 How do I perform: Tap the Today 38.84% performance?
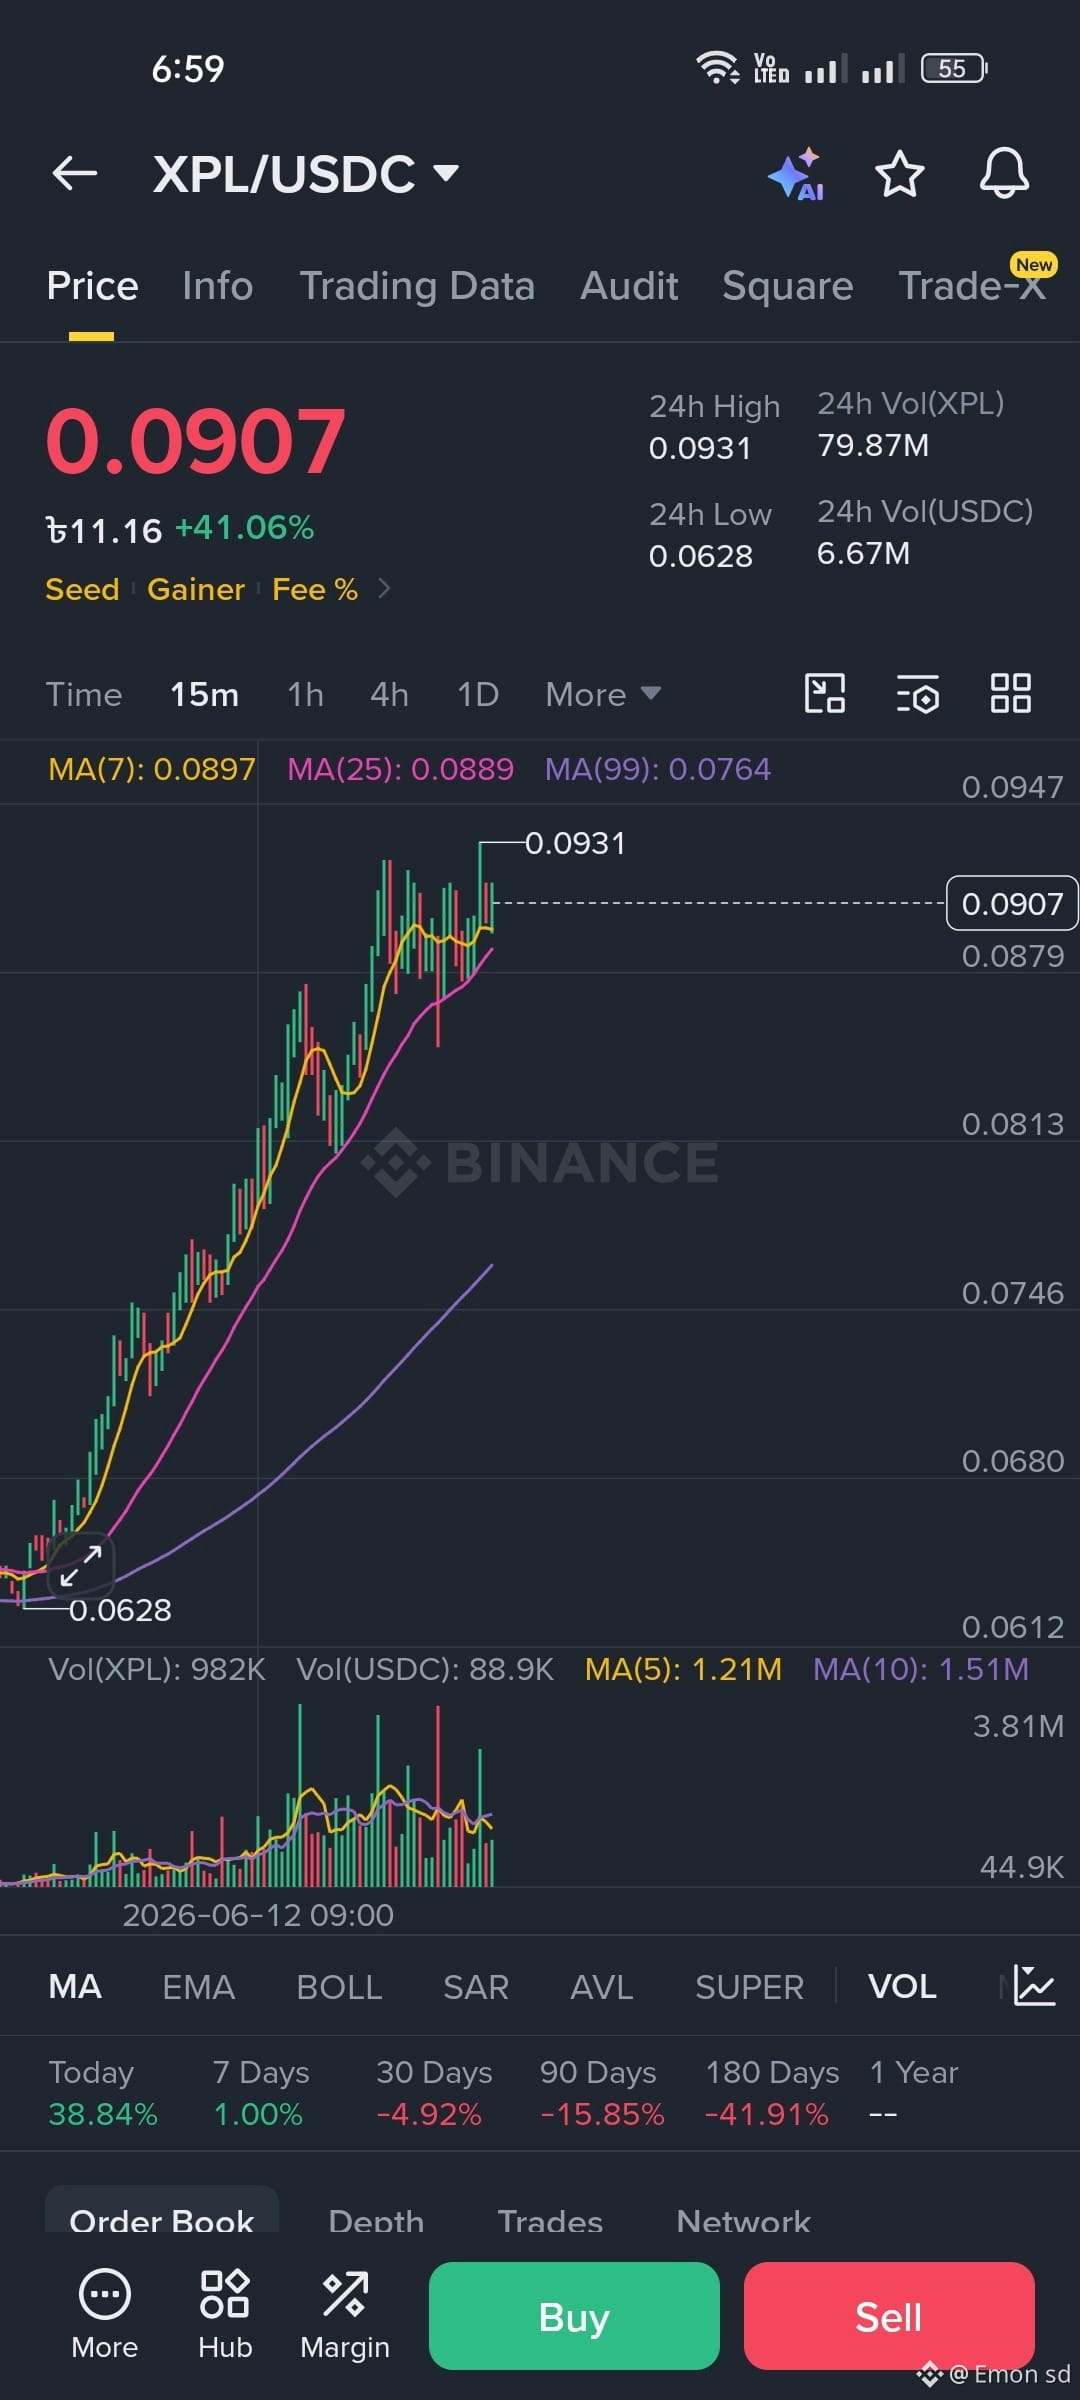(x=103, y=2093)
